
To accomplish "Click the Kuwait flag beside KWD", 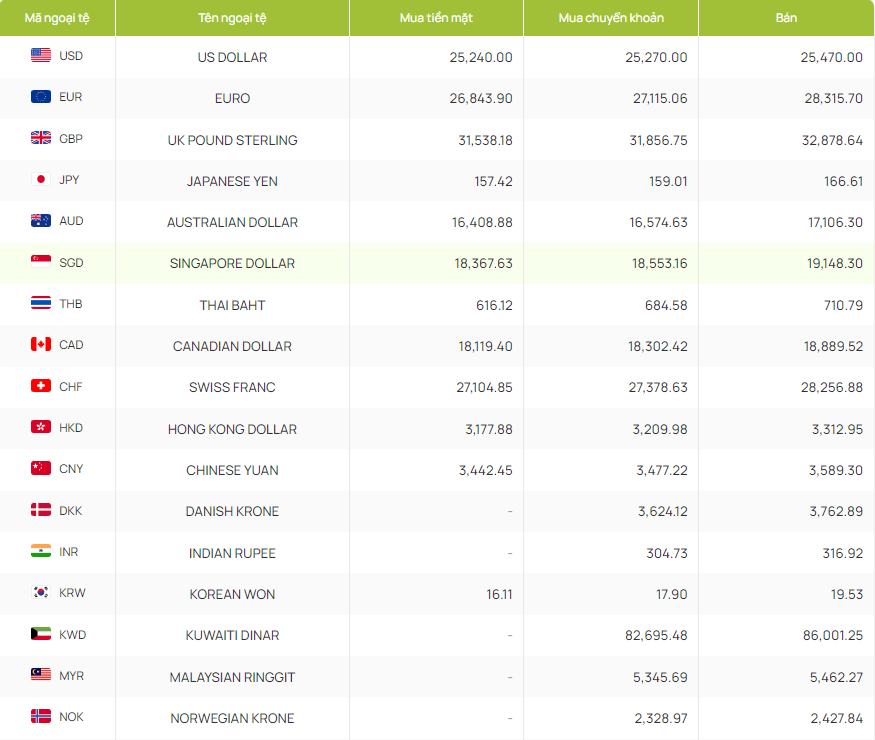I will point(41,634).
